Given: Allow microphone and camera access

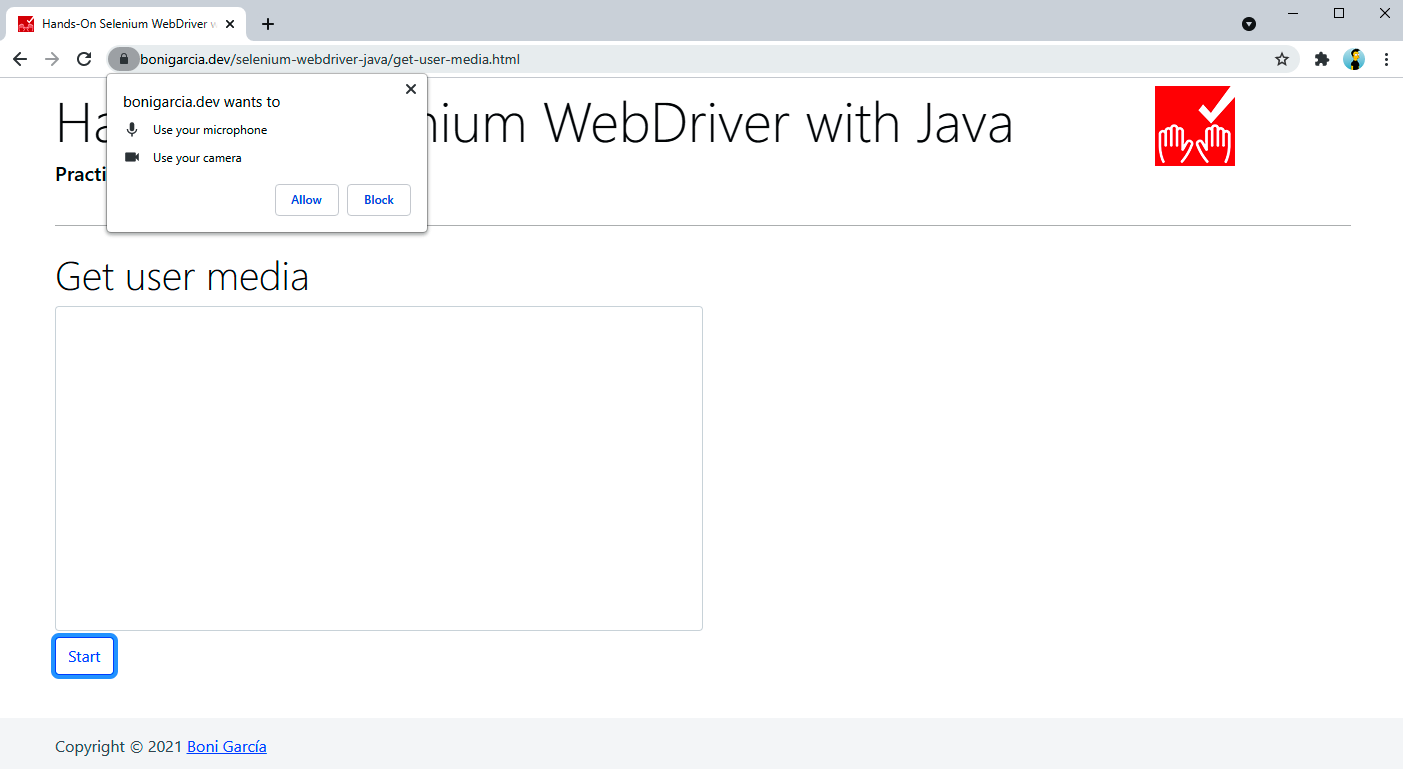Looking at the screenshot, I should (x=306, y=200).
